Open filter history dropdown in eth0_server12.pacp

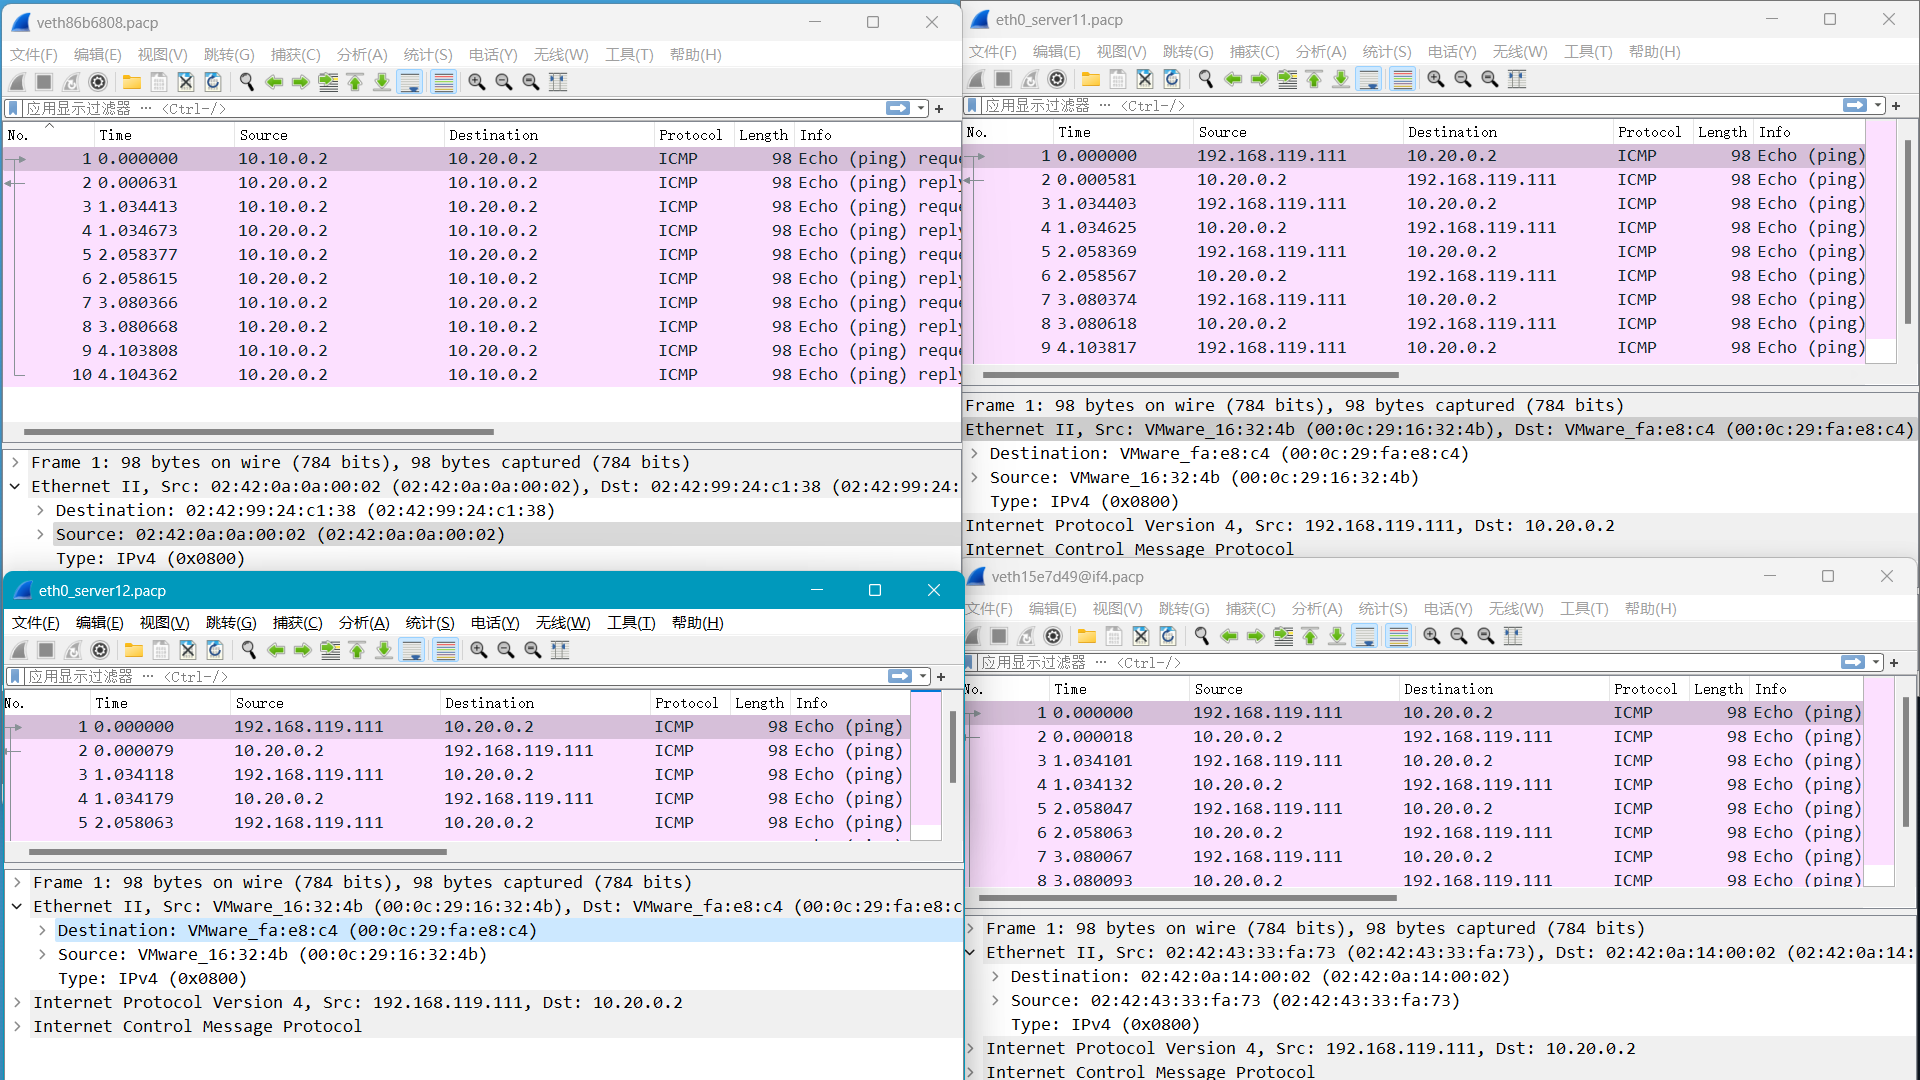[x=923, y=677]
